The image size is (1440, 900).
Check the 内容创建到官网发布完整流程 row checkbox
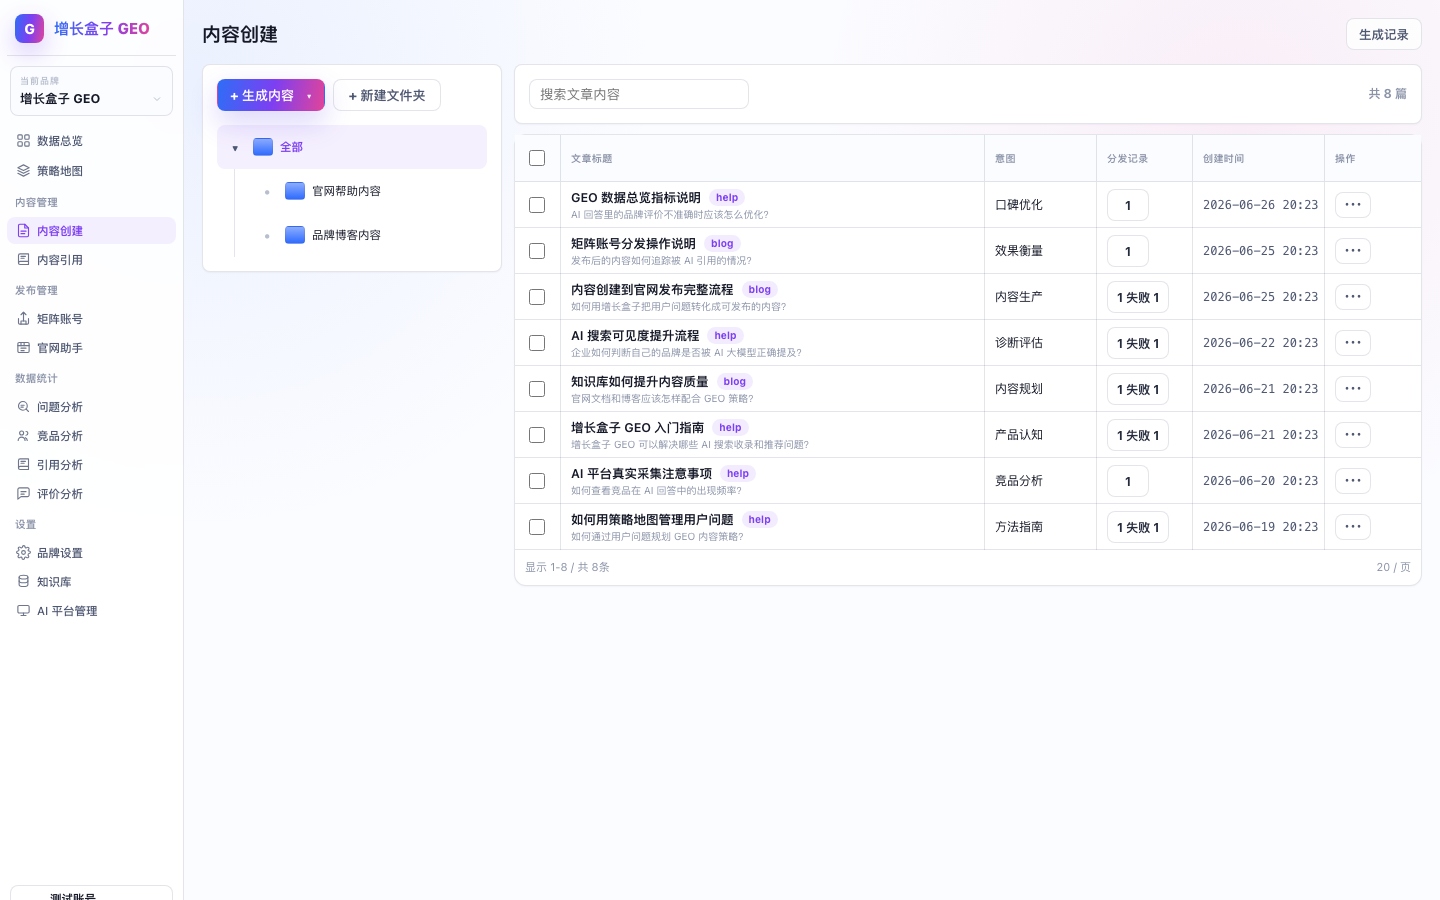(x=537, y=297)
